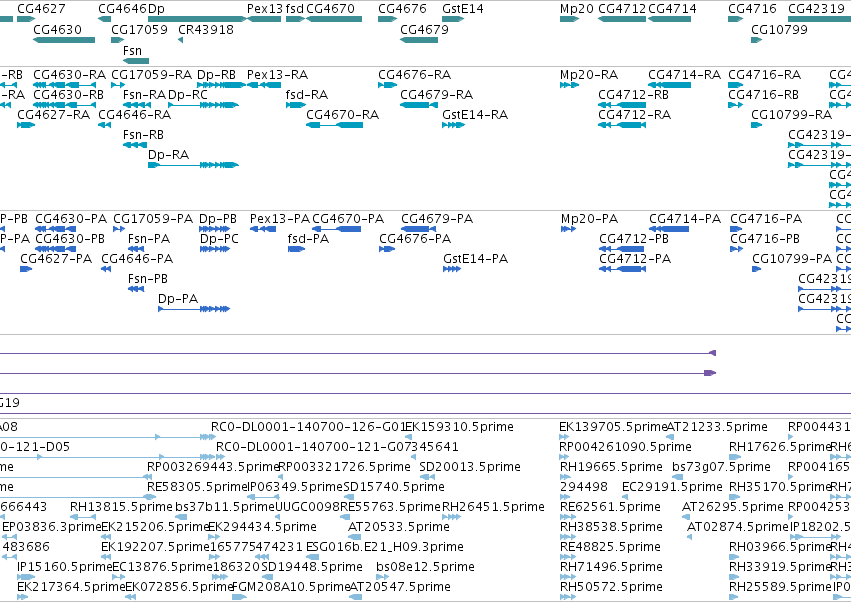This screenshot has height=602, width=851.
Task: Open transcript CG4670-RA
Action: pos(342,115)
